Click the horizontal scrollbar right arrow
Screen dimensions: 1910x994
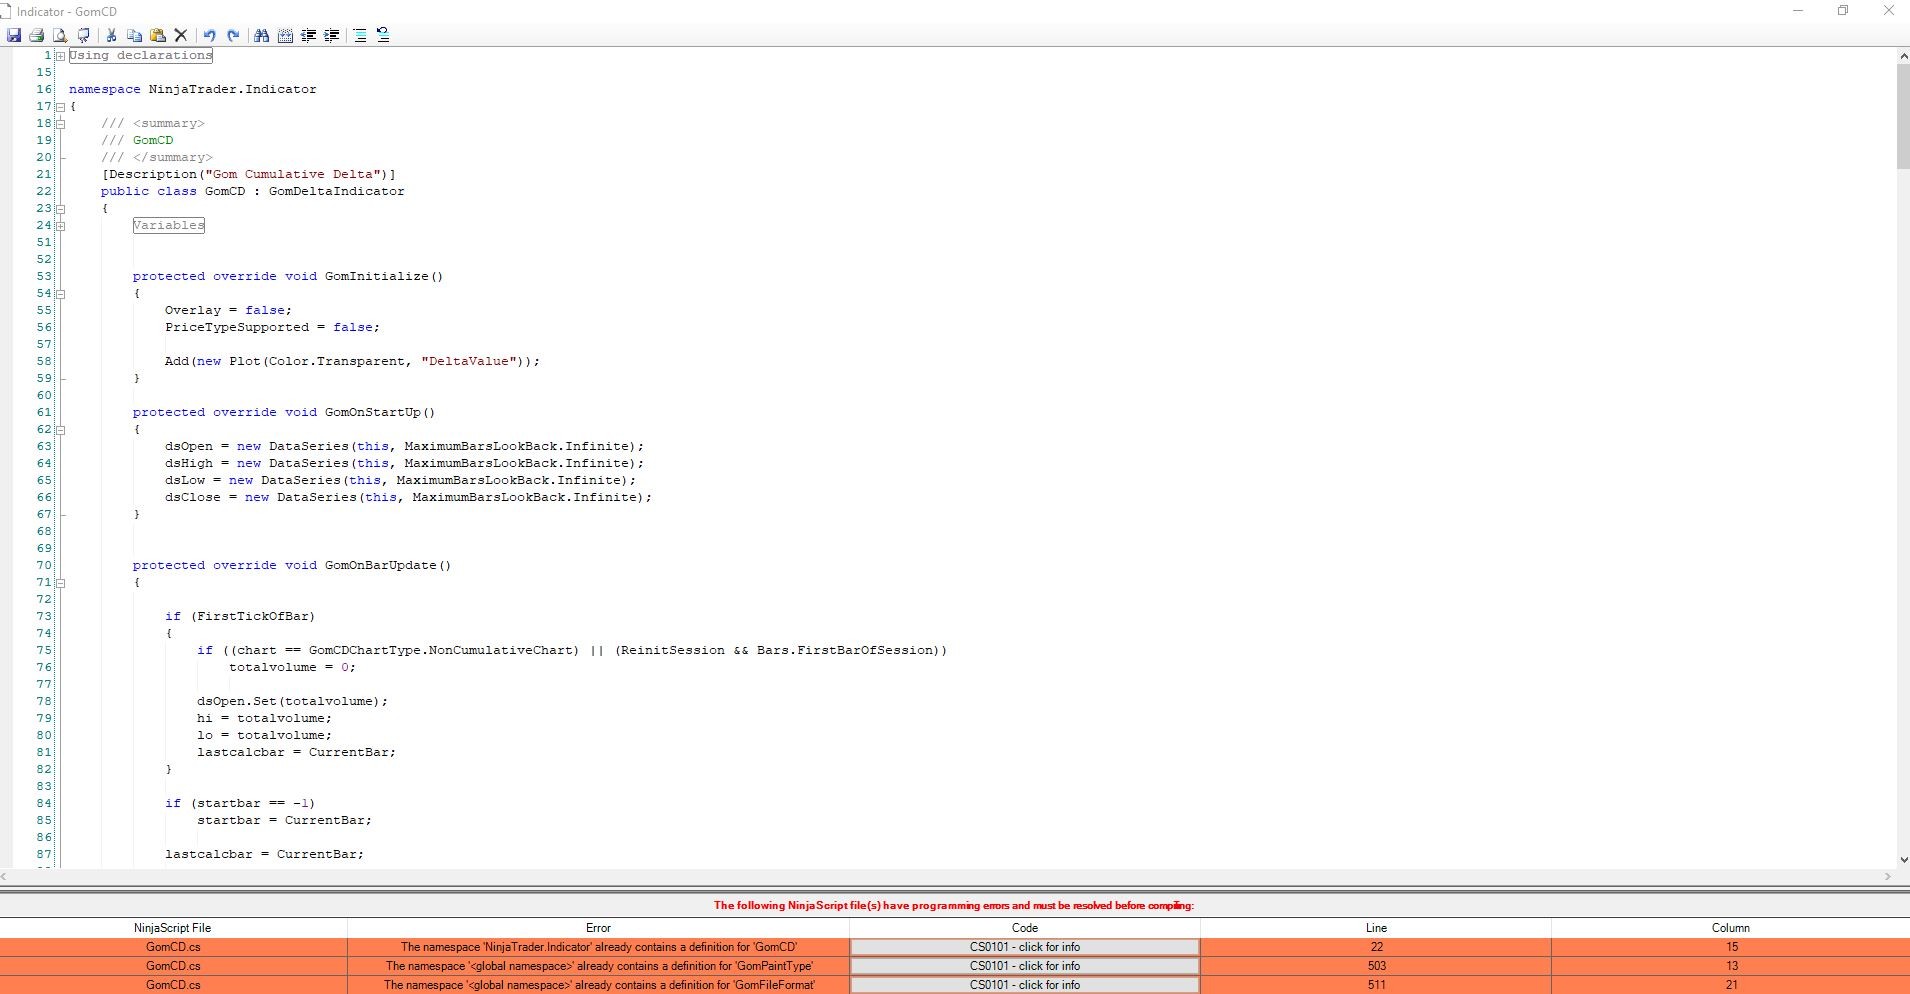pos(1888,877)
